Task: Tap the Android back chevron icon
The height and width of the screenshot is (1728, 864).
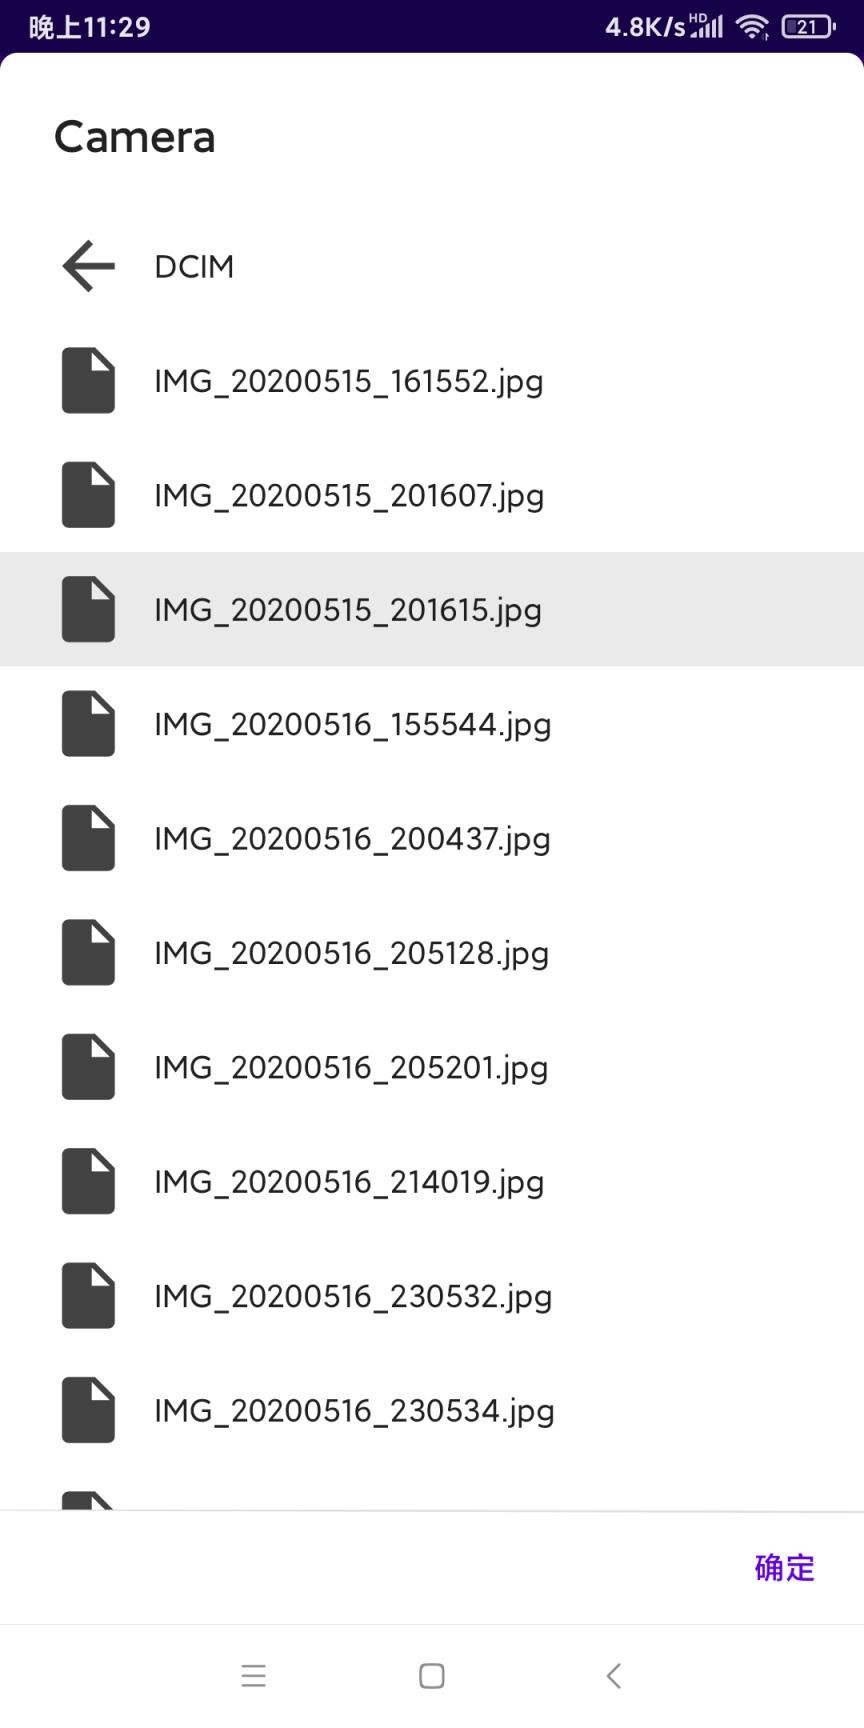Action: (x=614, y=1675)
